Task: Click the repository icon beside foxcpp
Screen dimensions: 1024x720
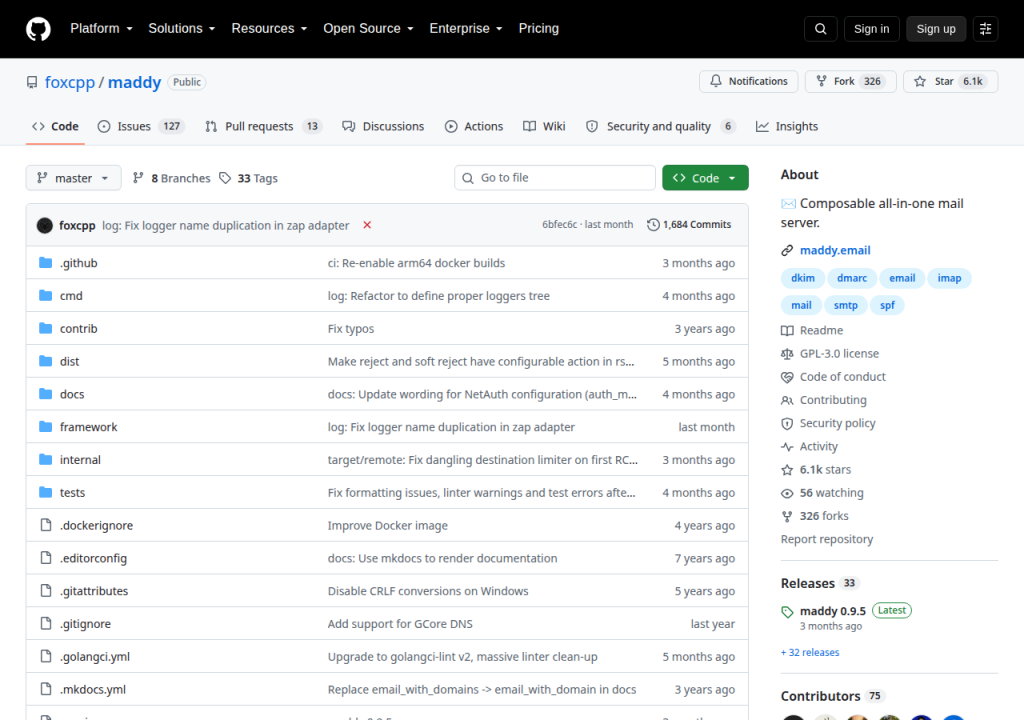Action: click(x=32, y=82)
